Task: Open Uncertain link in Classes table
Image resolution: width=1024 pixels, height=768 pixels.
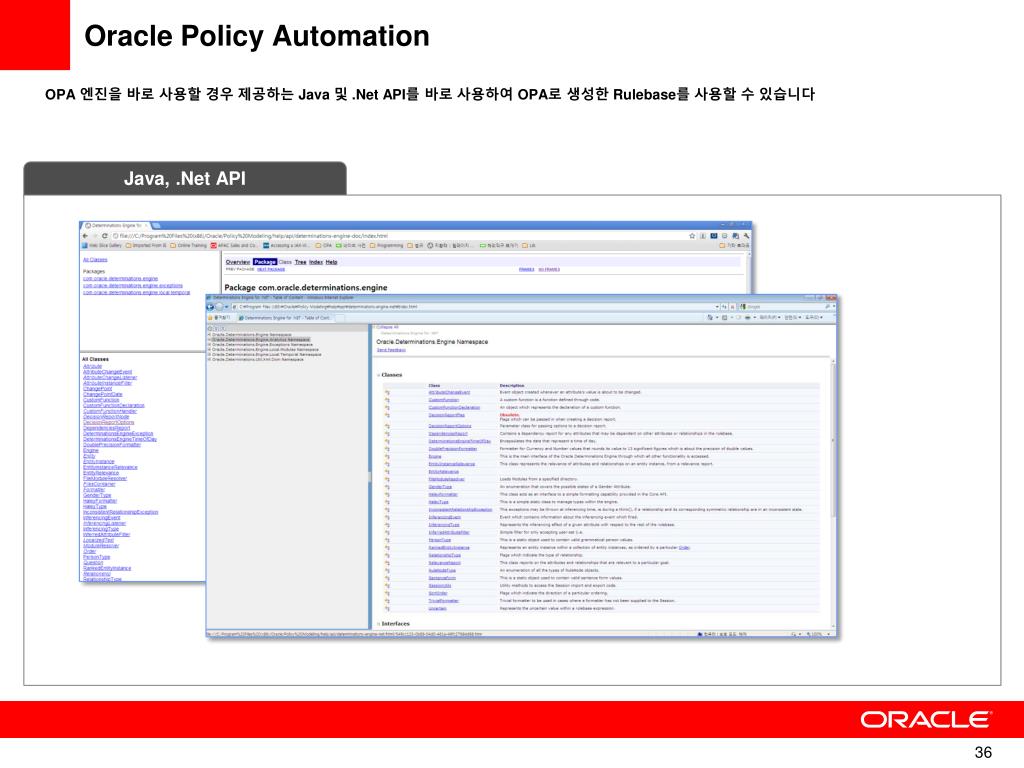Action: (x=438, y=609)
